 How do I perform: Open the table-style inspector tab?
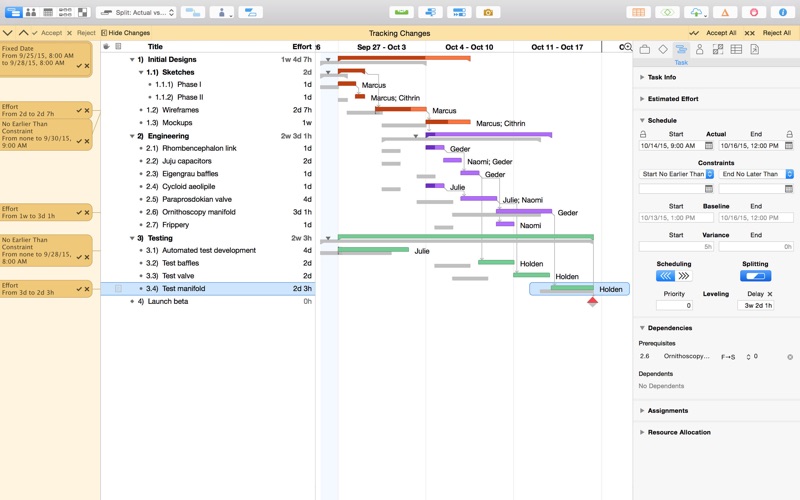[x=736, y=49]
